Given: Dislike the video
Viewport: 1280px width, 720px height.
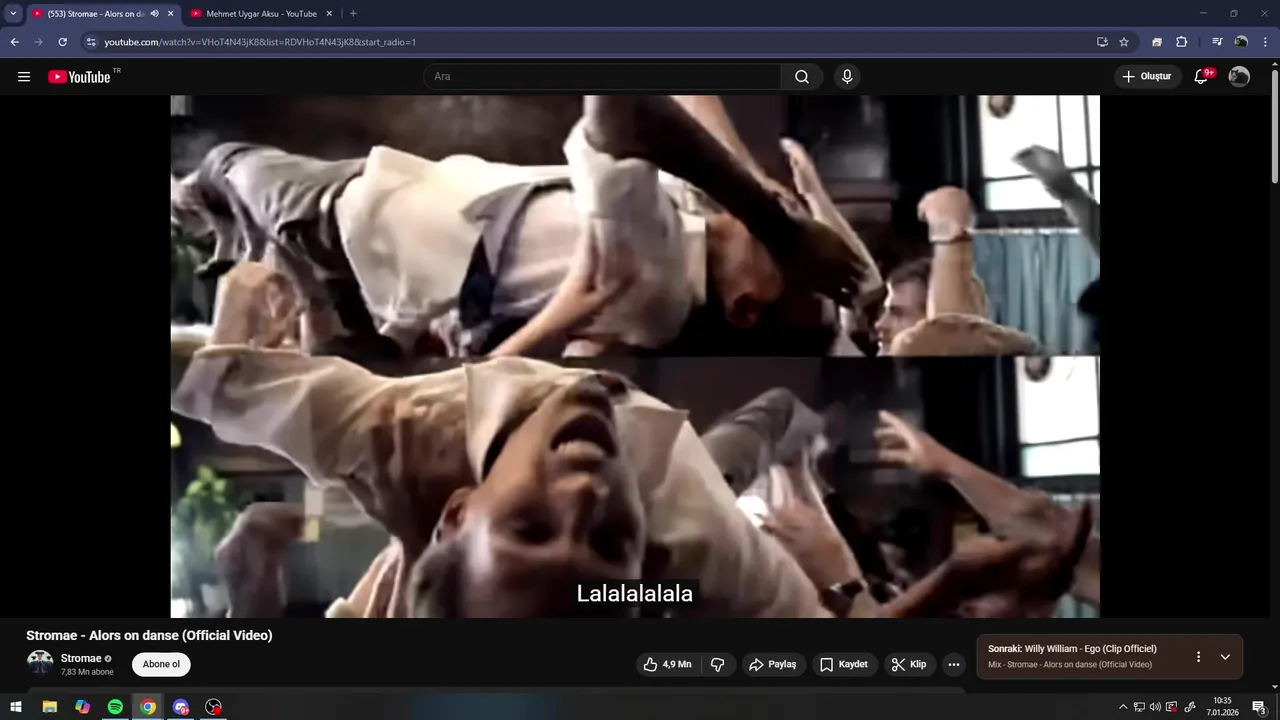Looking at the screenshot, I should [x=717, y=664].
